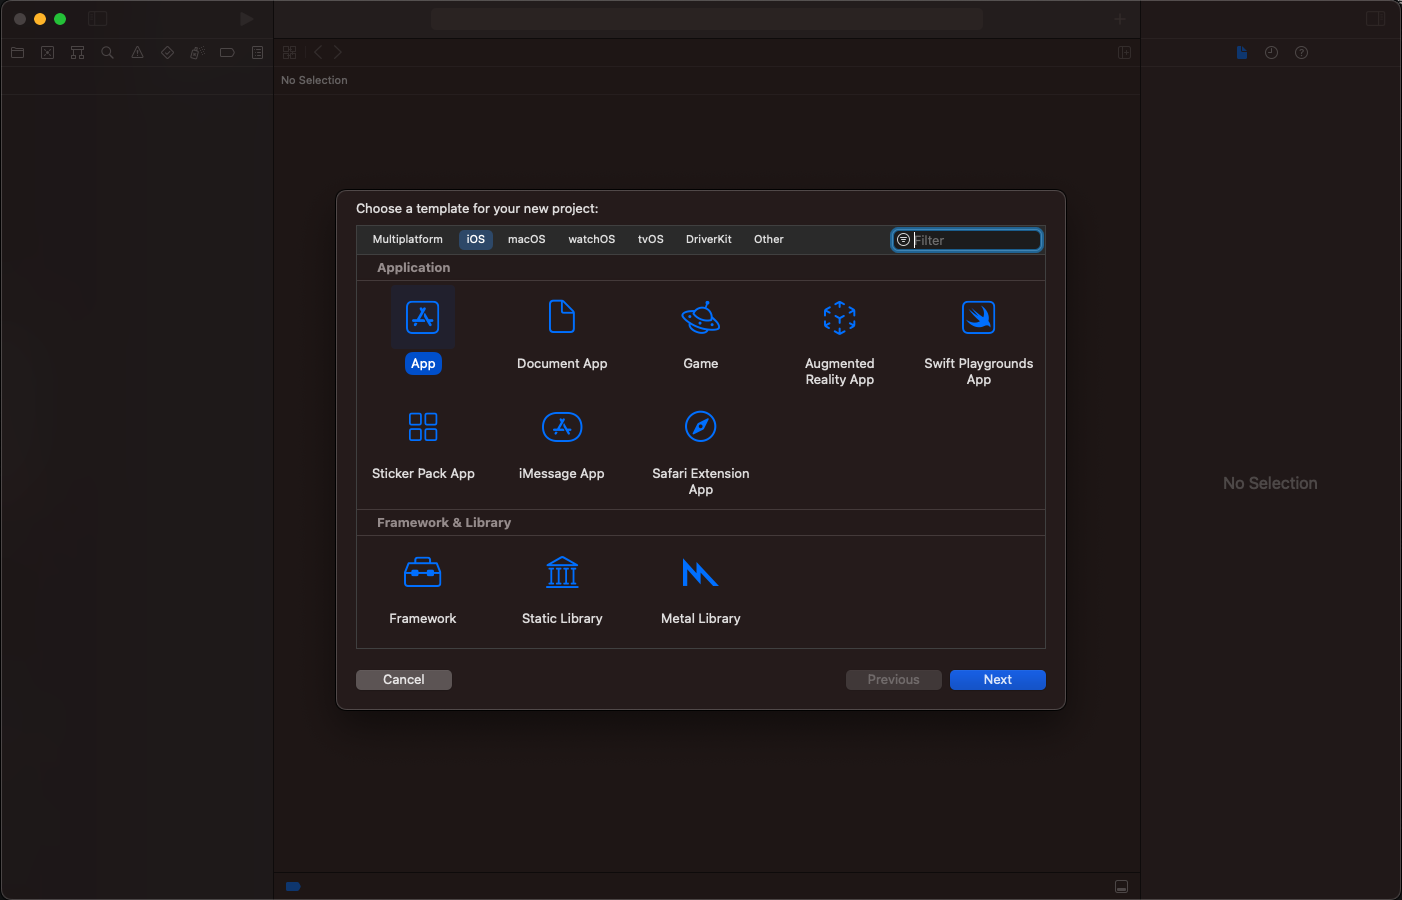
Task: Open the Breakpoint navigator icon
Action: [228, 53]
